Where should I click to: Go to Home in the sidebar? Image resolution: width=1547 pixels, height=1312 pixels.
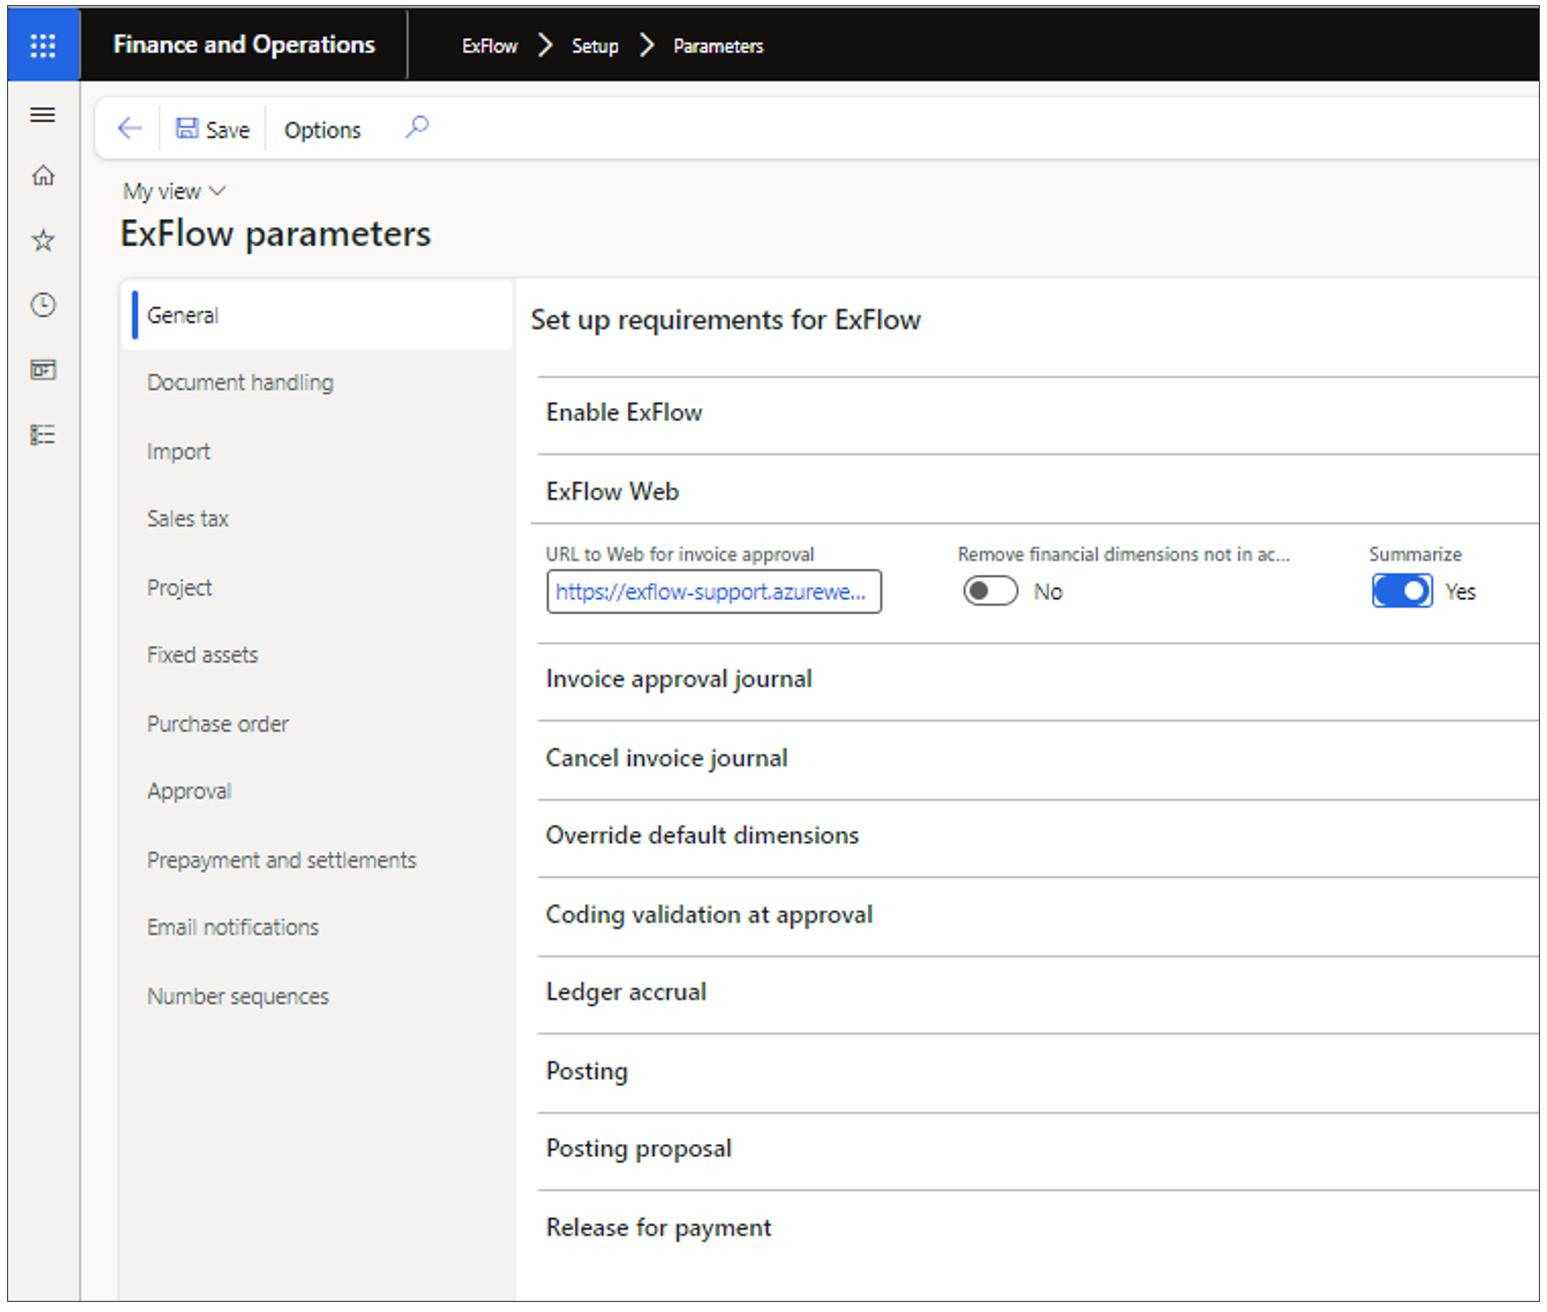point(43,176)
